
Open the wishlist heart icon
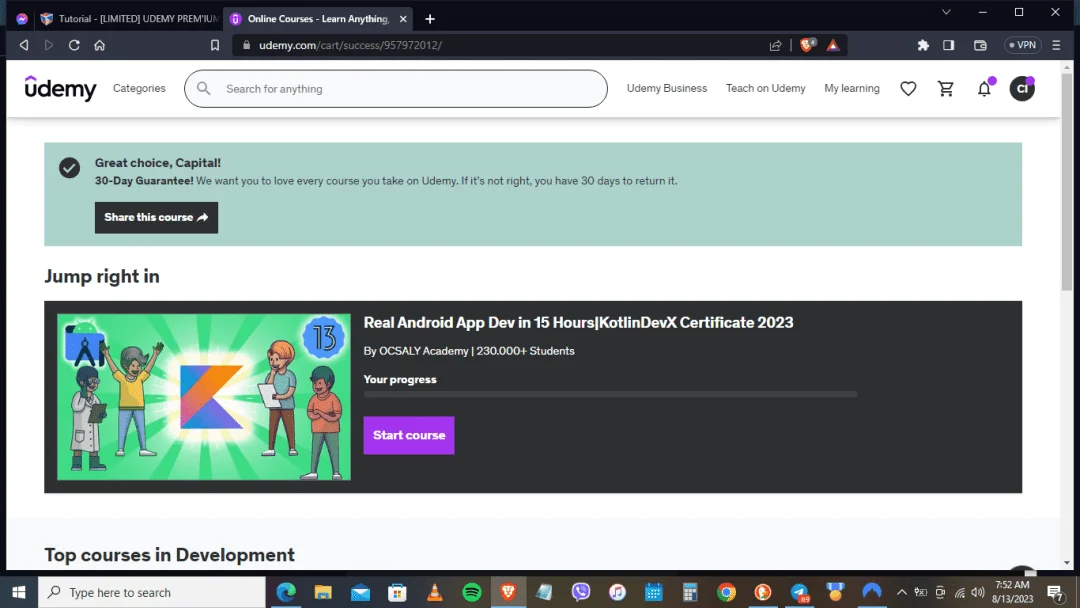908,88
